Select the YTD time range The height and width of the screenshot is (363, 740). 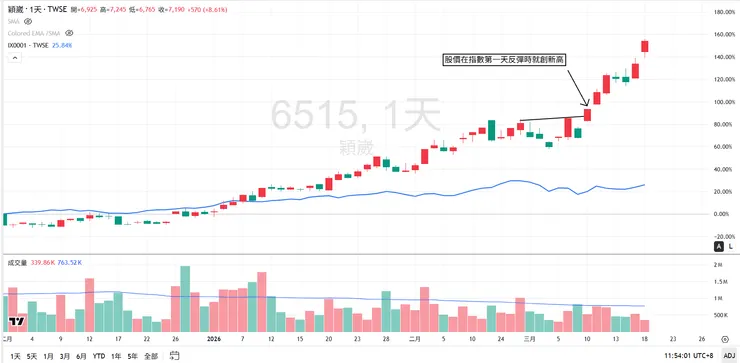point(99,355)
